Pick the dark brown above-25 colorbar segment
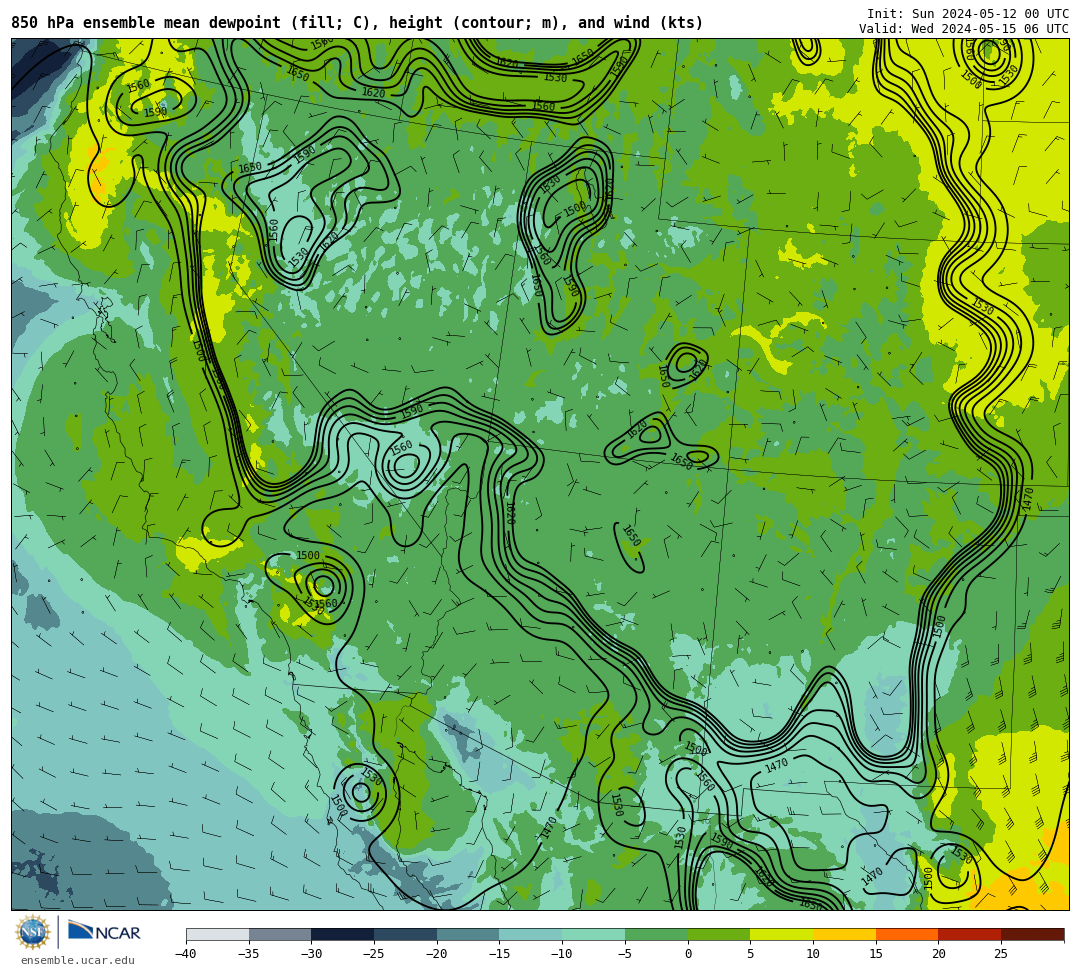The height and width of the screenshot is (973, 1080). [x=1032, y=934]
